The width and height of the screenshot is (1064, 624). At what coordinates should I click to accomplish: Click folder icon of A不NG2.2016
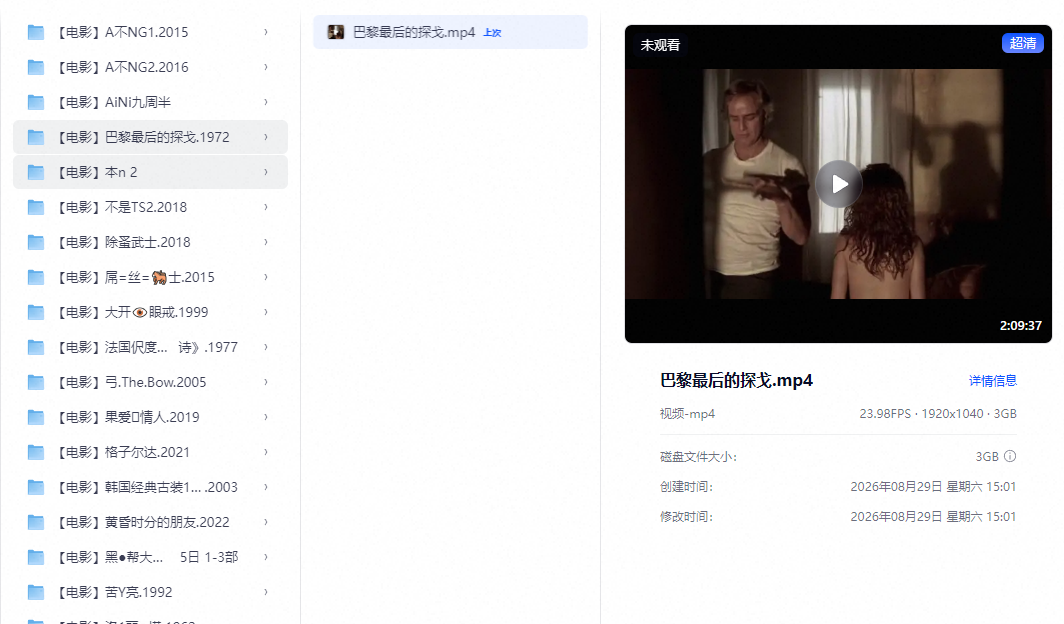click(35, 67)
